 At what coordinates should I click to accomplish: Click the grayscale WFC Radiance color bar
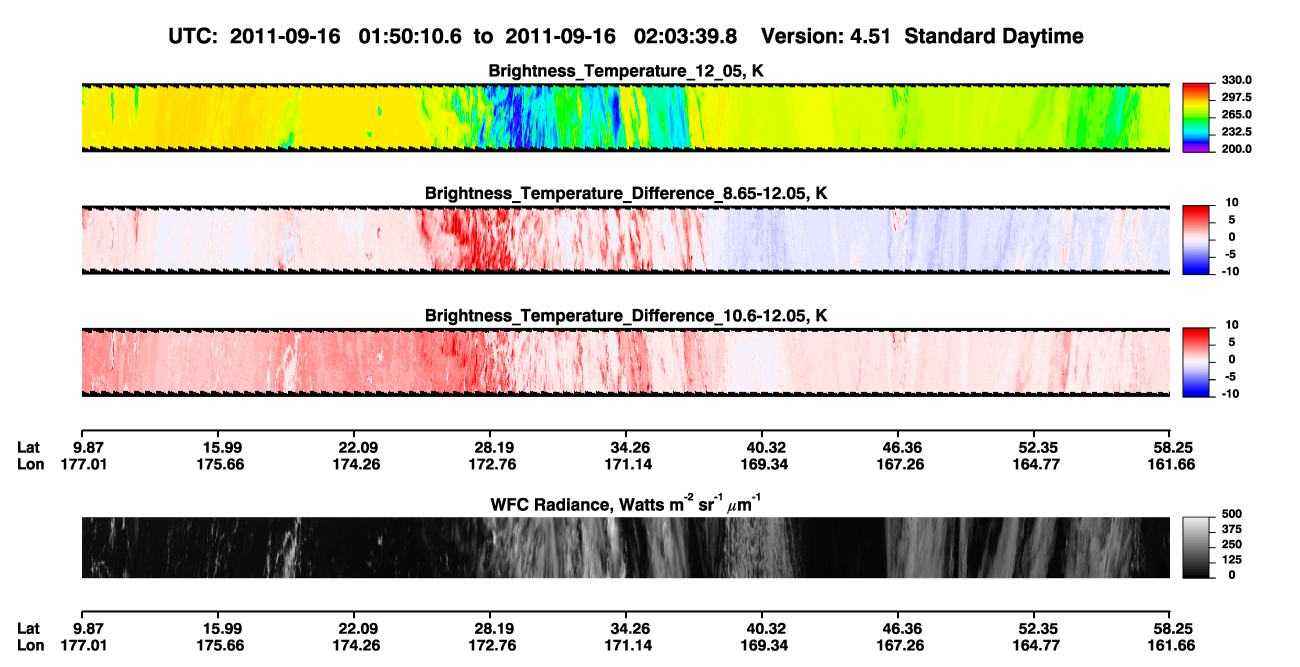(x=1197, y=547)
